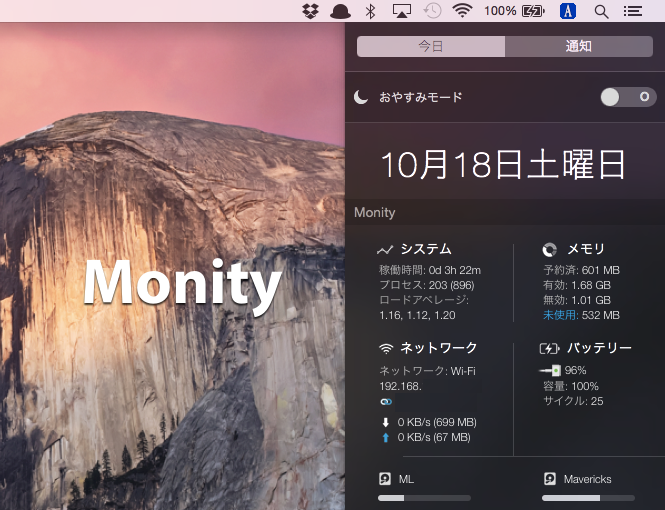
Task: Click the crescent moon icon
Action: [x=361, y=98]
